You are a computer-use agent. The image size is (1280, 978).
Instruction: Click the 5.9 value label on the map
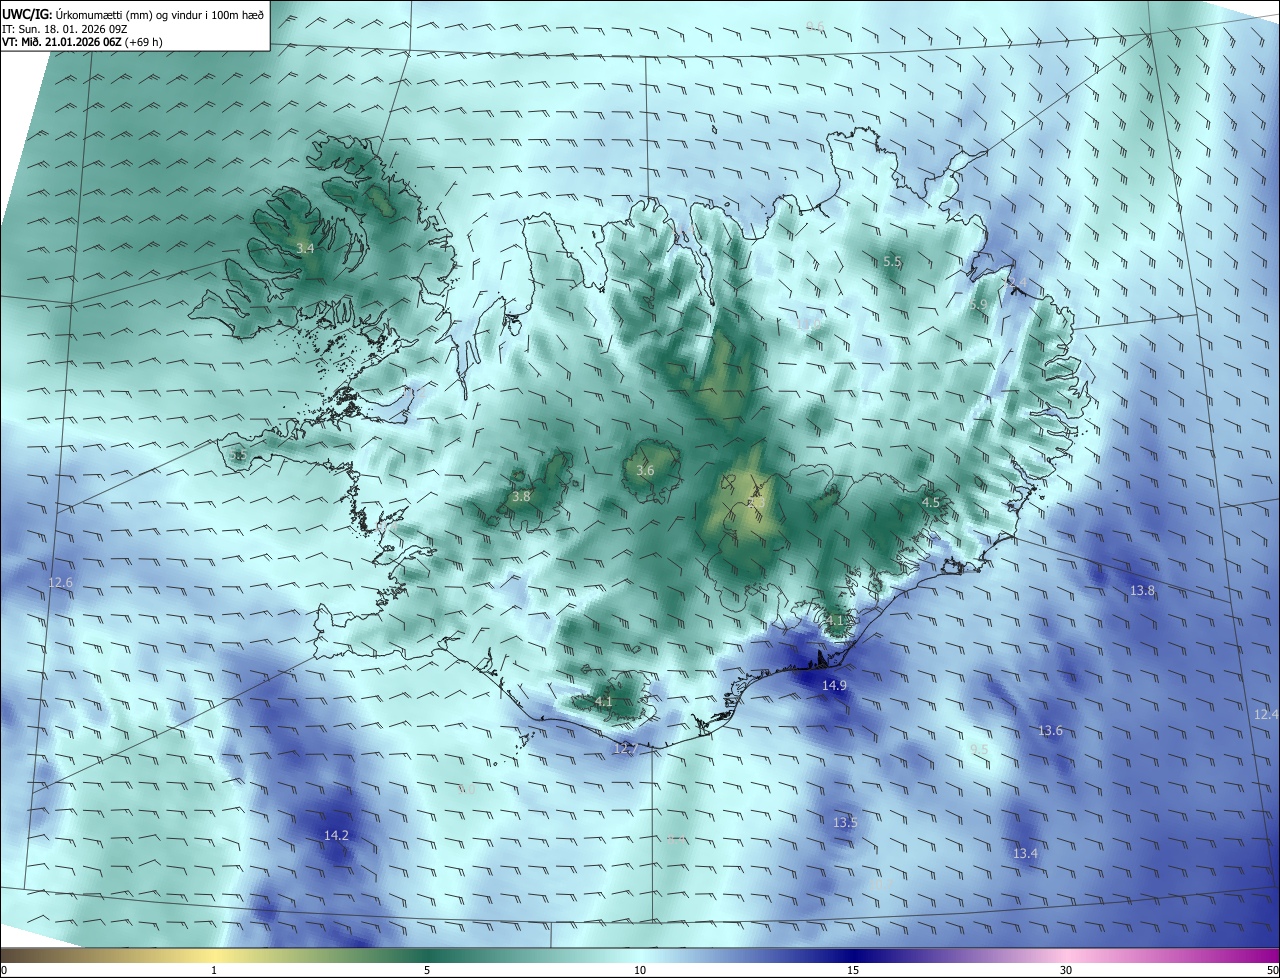pos(978,304)
